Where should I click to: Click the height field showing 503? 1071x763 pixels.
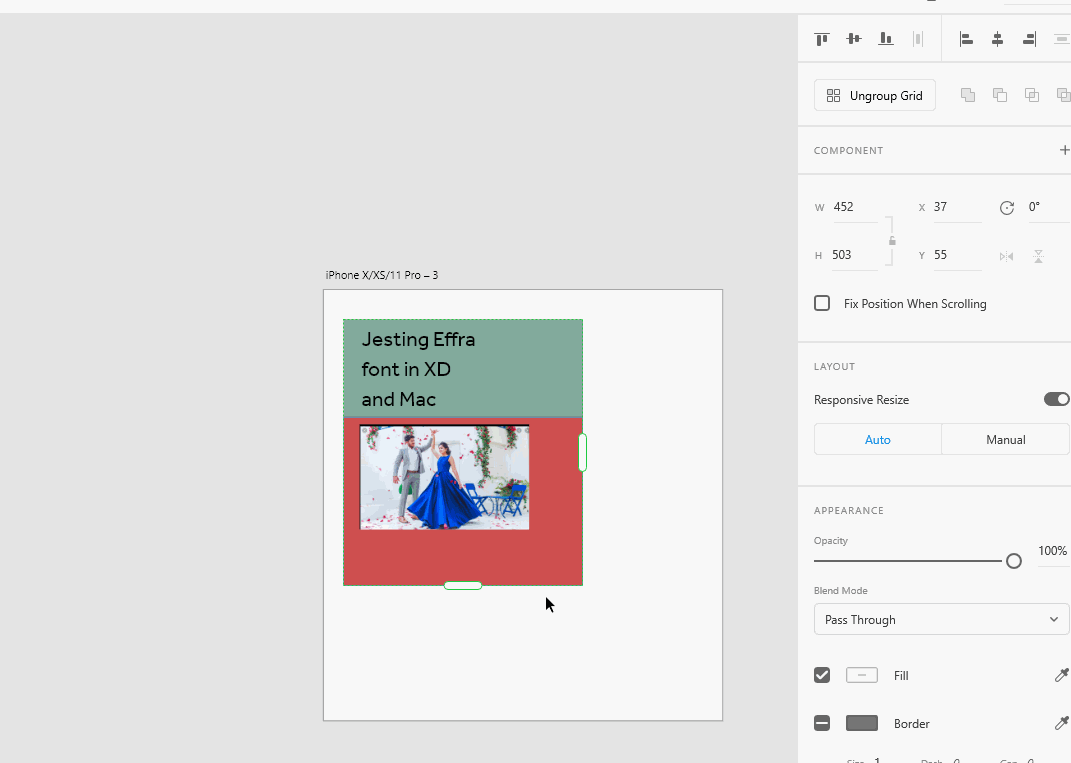coord(855,255)
